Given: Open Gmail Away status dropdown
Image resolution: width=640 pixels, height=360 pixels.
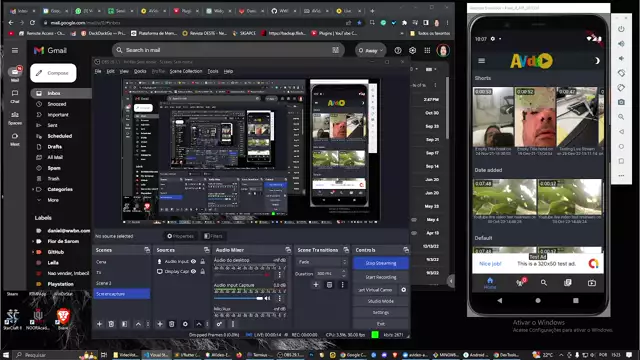Looking at the screenshot, I should click(371, 51).
